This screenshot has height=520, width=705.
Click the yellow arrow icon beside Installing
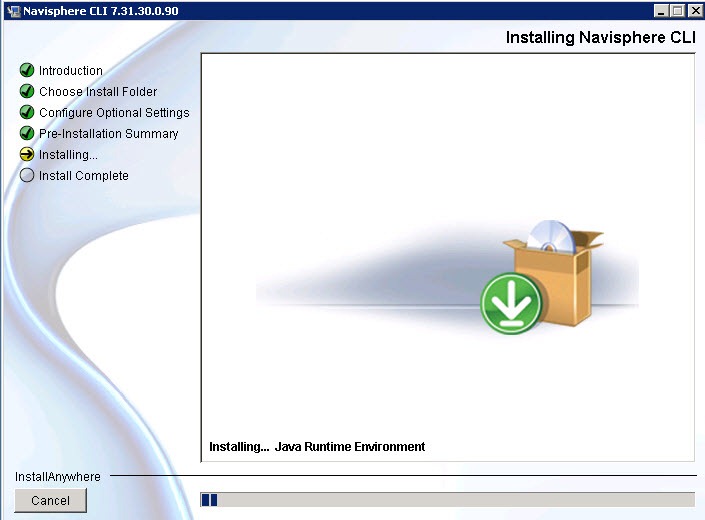[x=27, y=155]
